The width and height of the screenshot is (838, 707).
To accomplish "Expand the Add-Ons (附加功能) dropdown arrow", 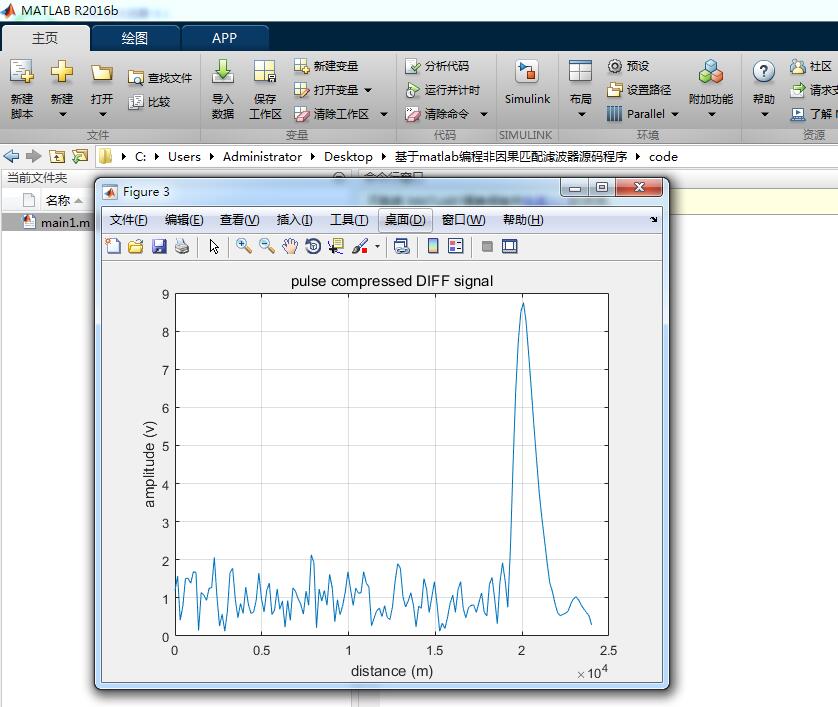I will coord(711,114).
